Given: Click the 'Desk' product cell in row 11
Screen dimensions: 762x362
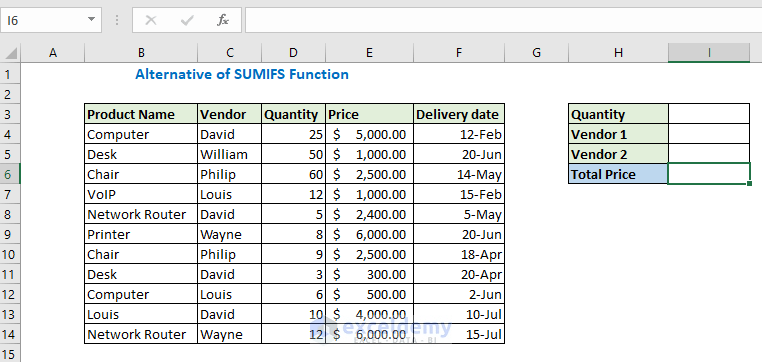Looking at the screenshot, I should coord(141,274).
